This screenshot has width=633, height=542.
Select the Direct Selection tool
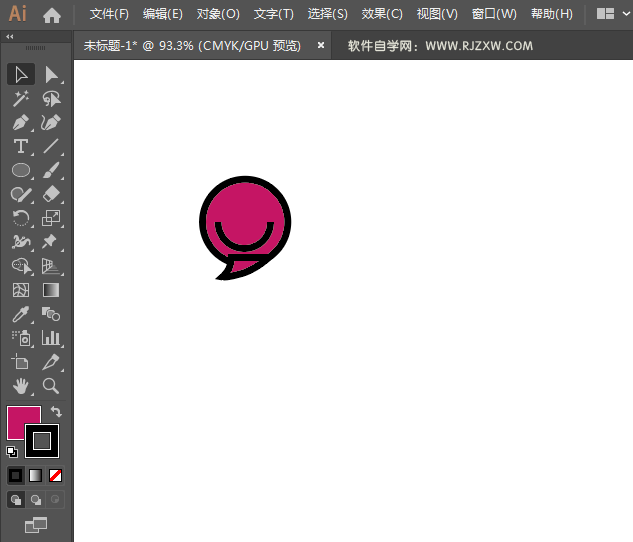tap(51, 74)
